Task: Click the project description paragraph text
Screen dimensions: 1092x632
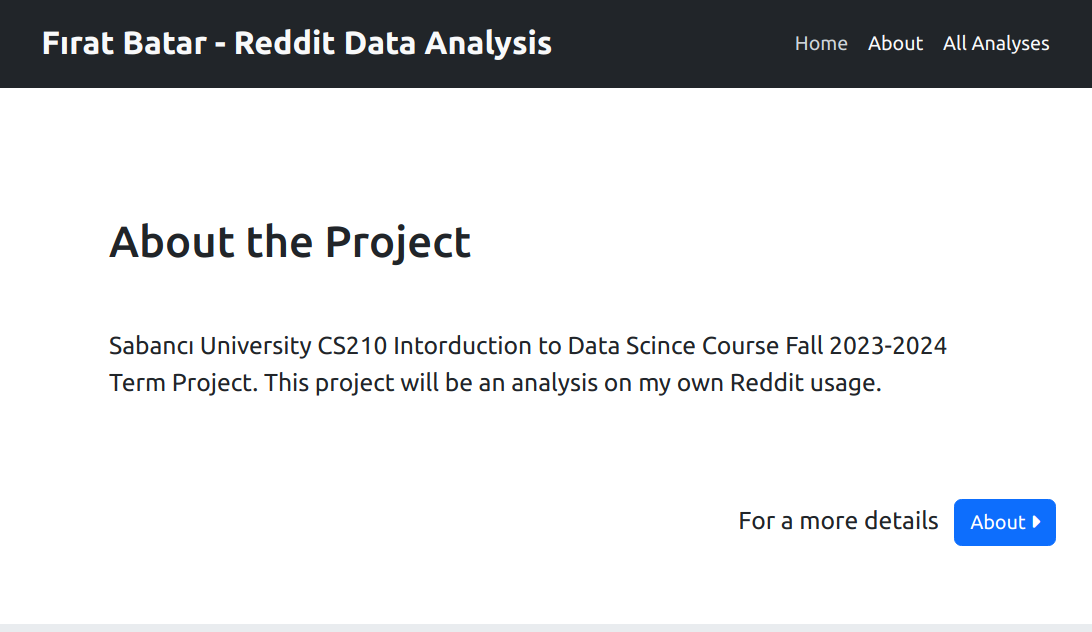Action: 527,364
